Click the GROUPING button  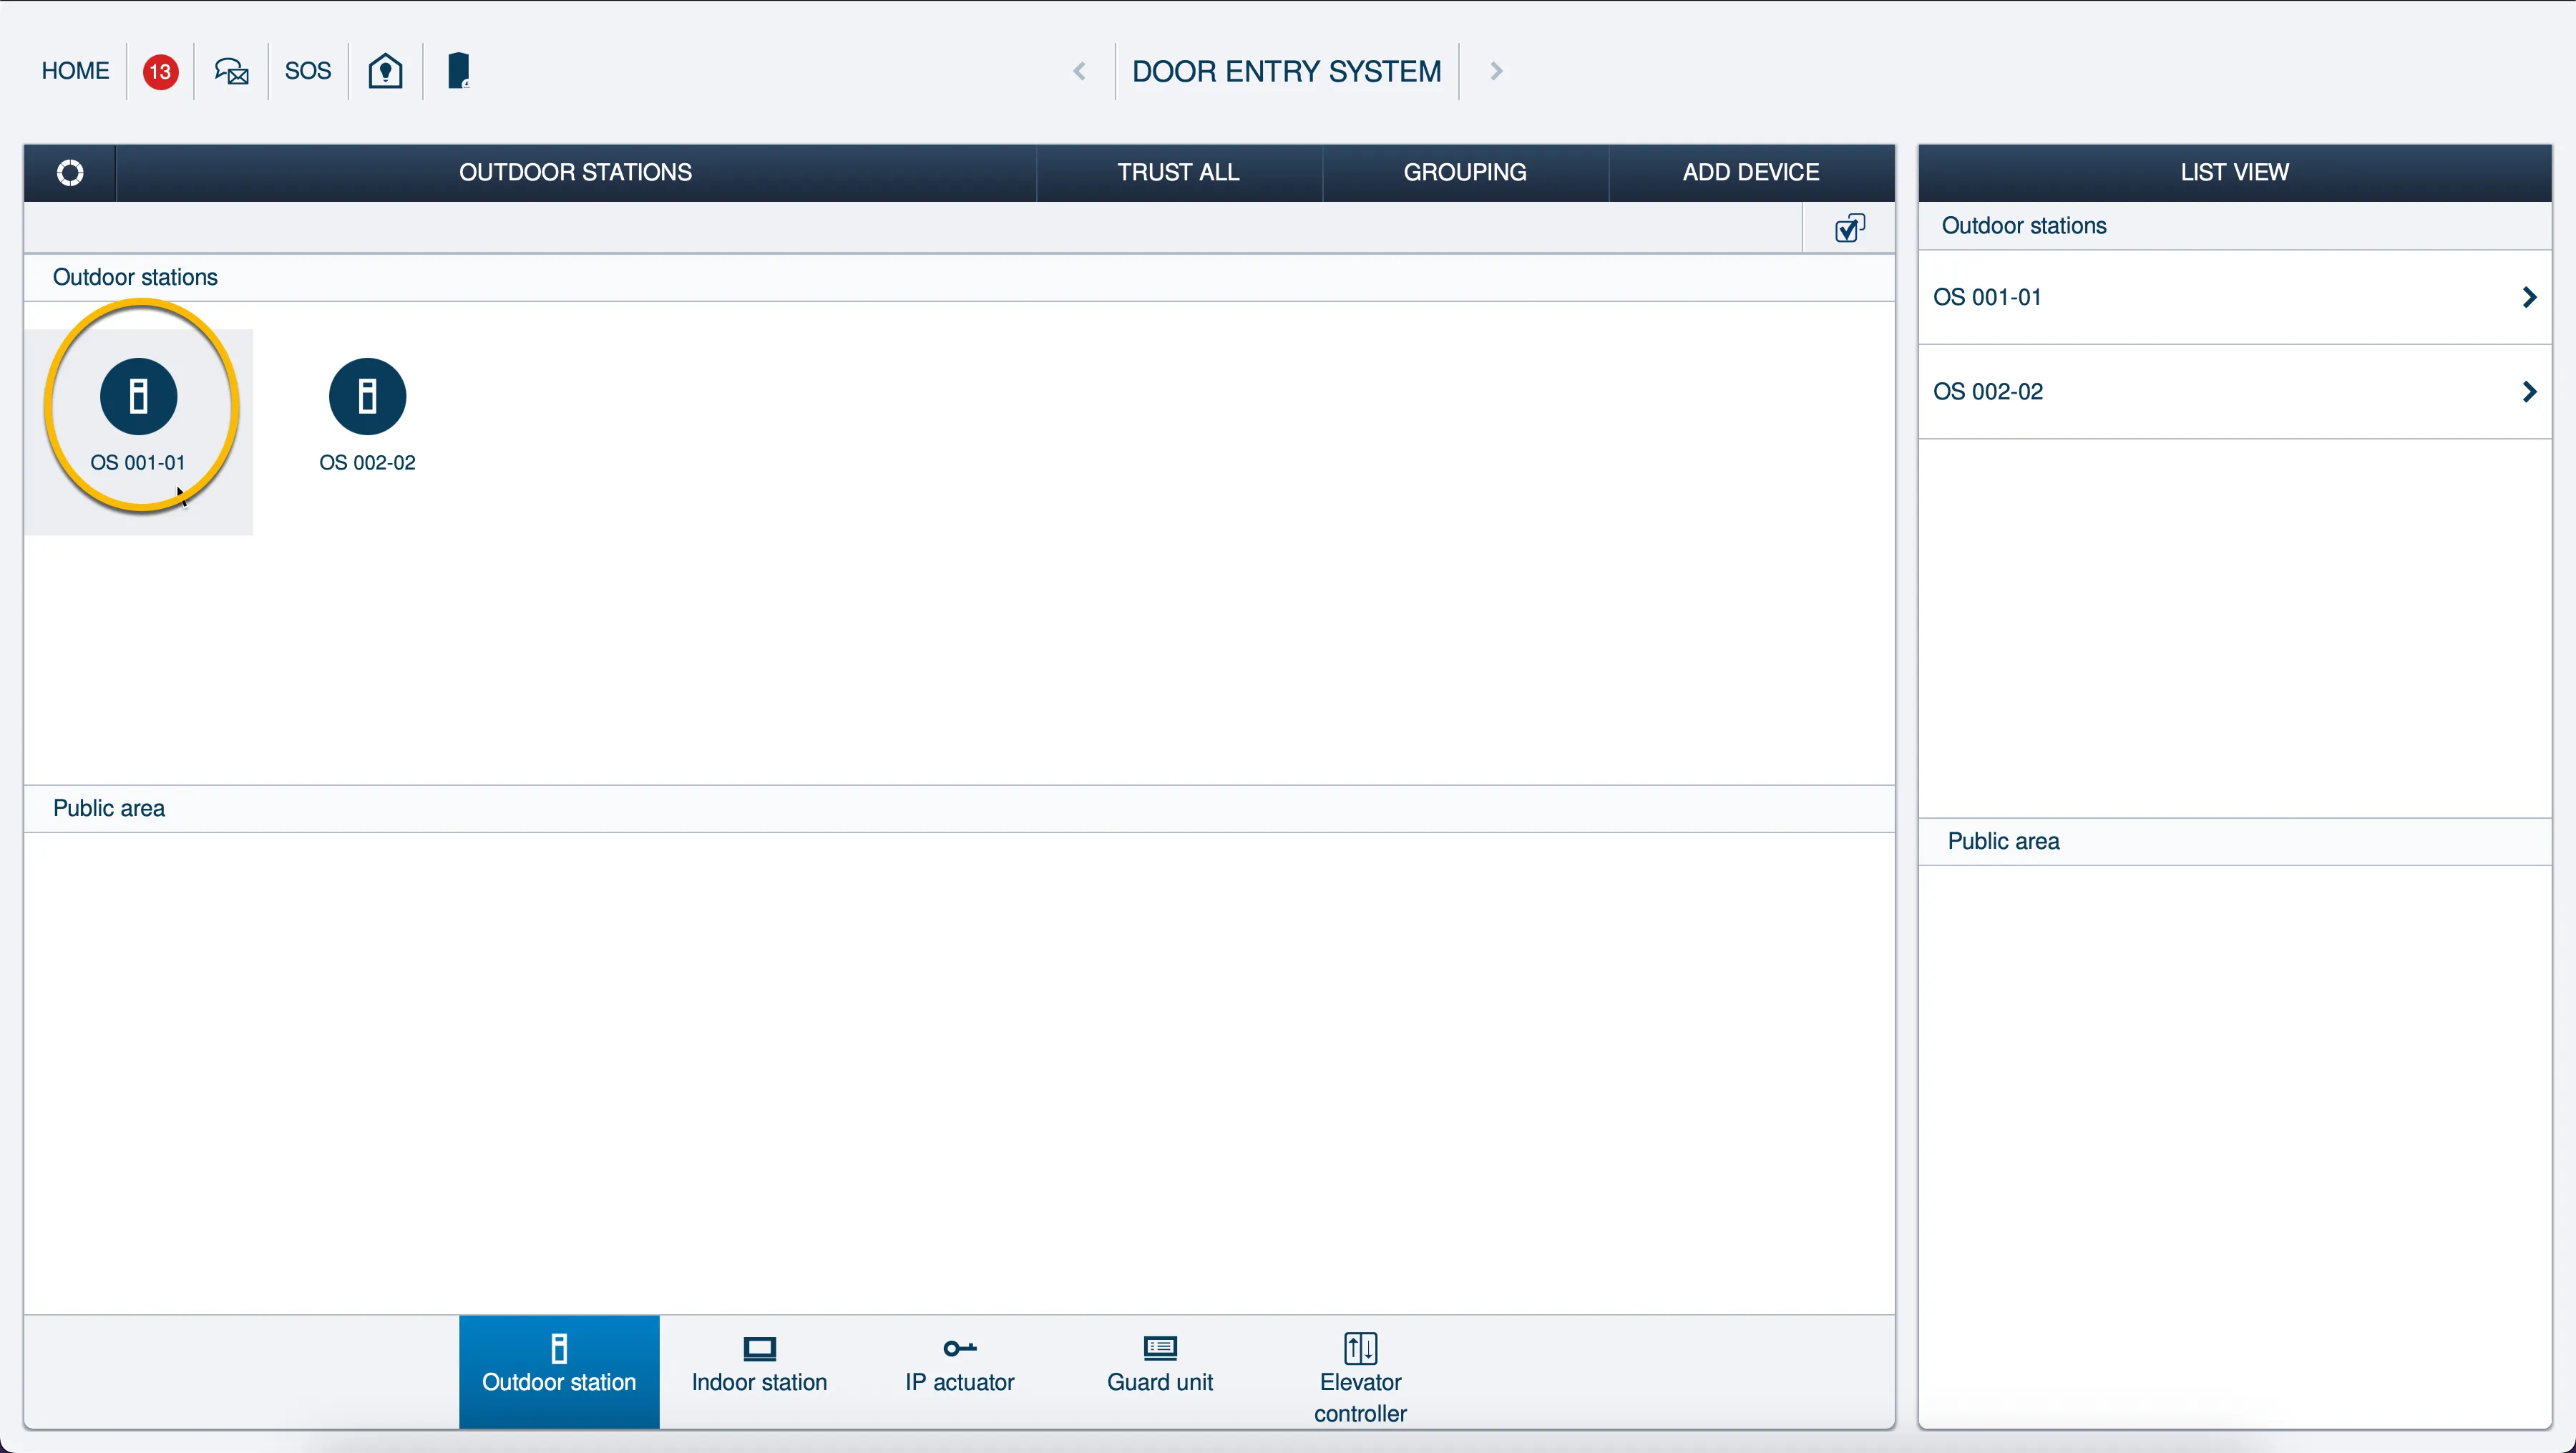pyautogui.click(x=1465, y=172)
